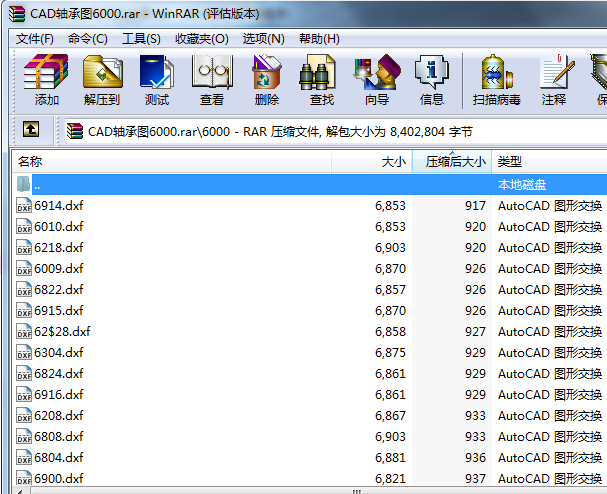This screenshot has height=494, width=607.
Task: Click packed size 937
Action: click(x=475, y=479)
